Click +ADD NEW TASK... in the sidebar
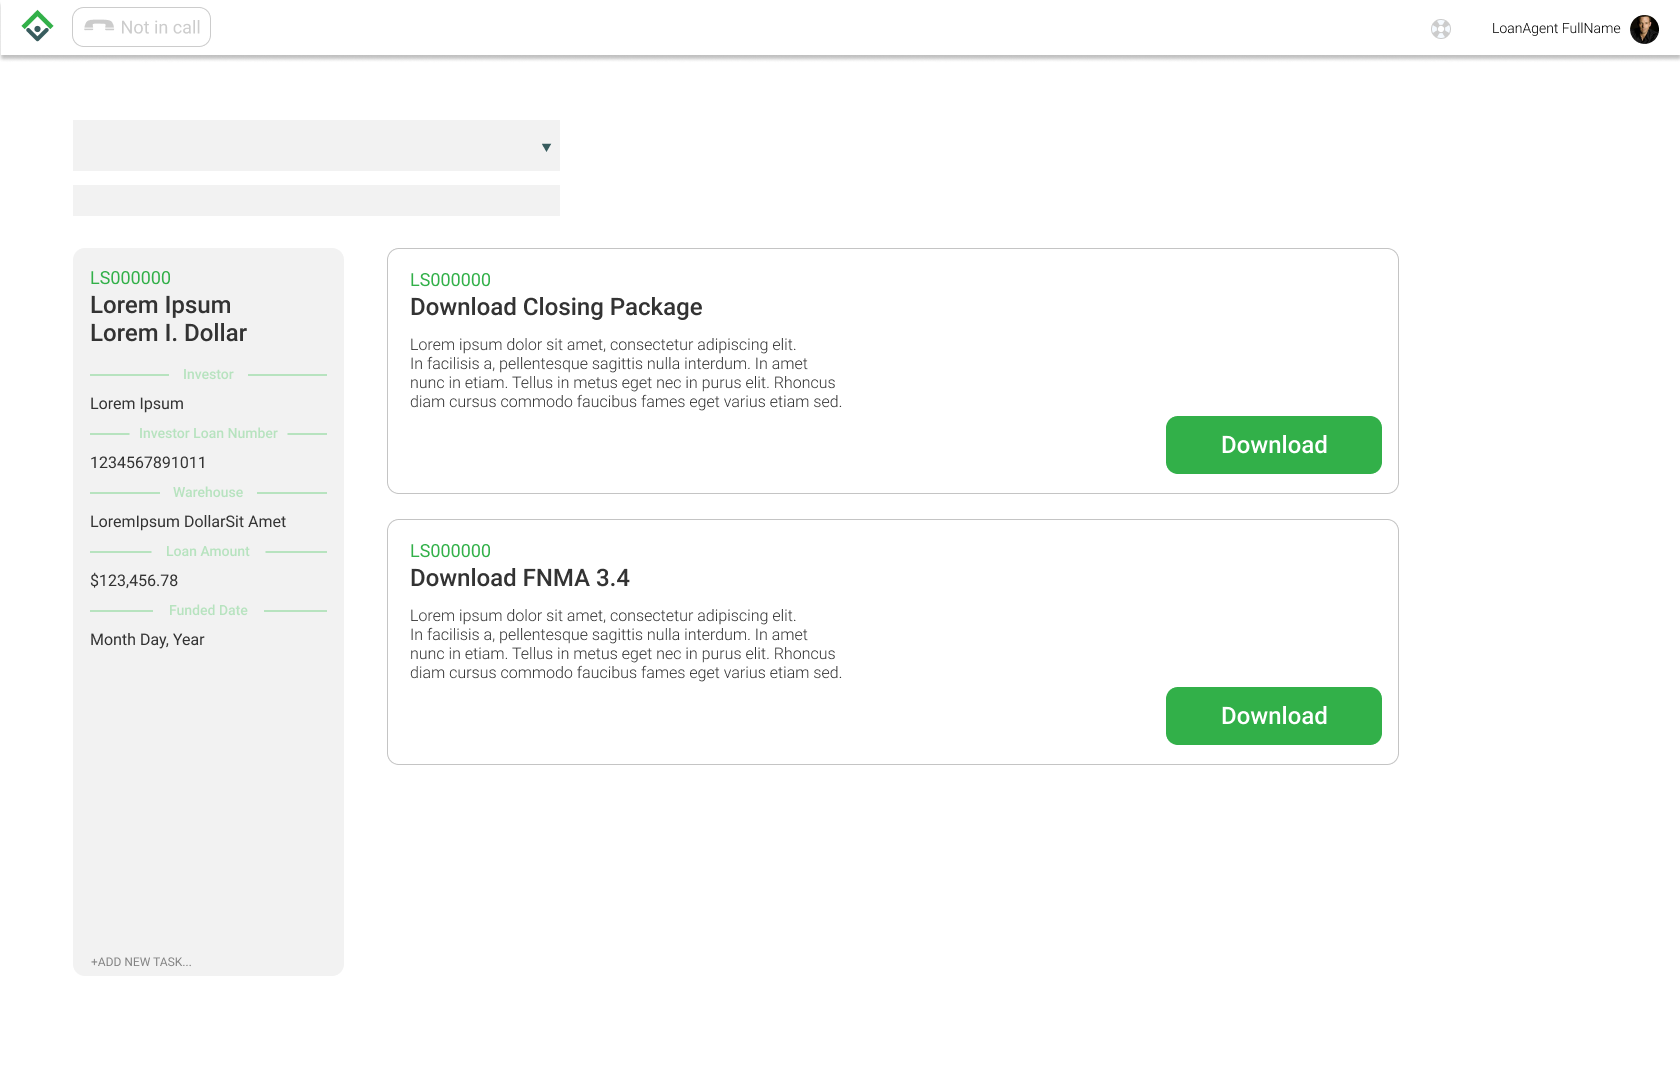Viewport: 1680px width, 1080px height. click(x=141, y=962)
